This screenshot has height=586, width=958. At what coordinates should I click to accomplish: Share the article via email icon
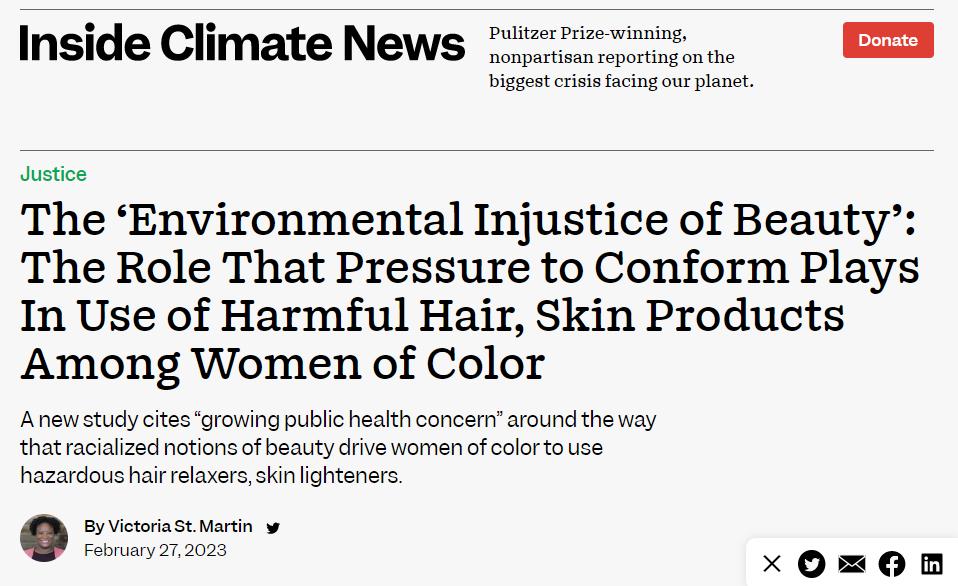[852, 564]
